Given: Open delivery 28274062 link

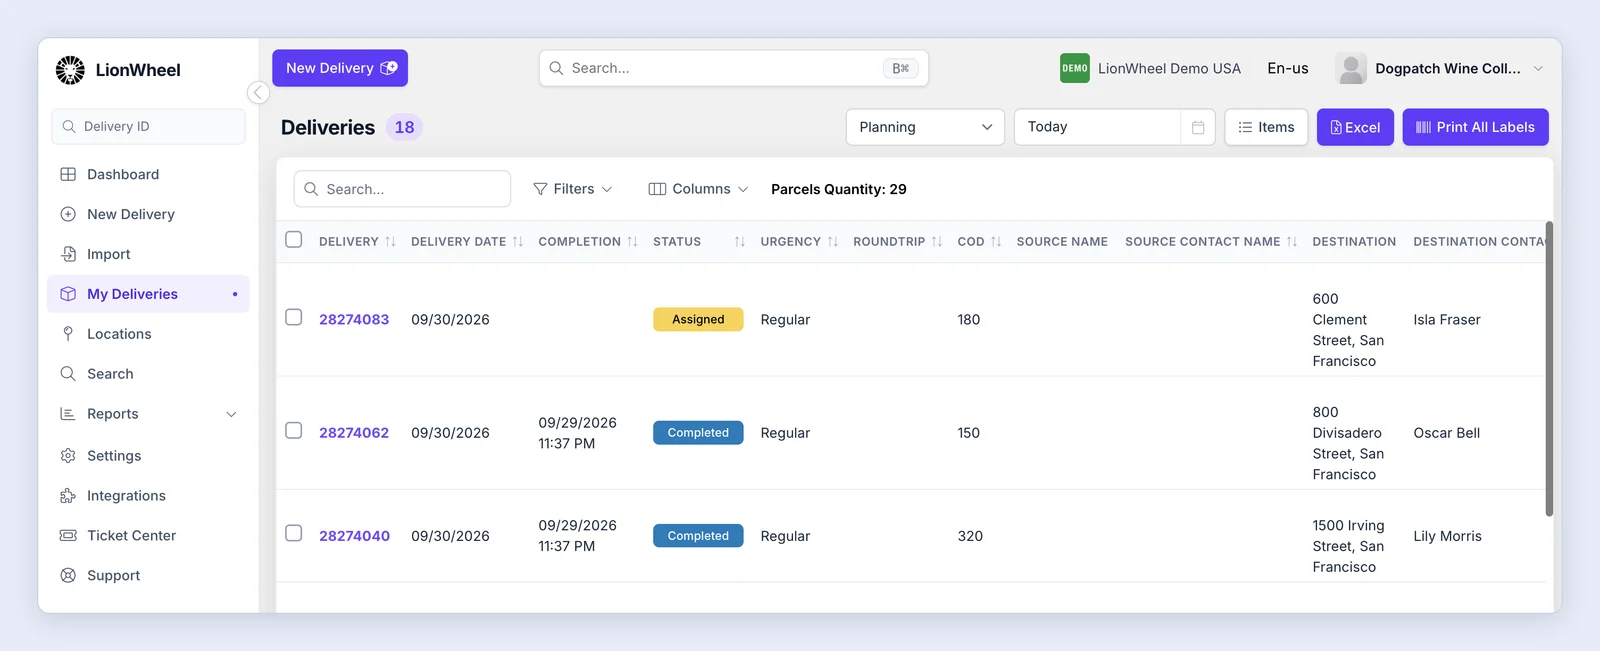Looking at the screenshot, I should 354,433.
